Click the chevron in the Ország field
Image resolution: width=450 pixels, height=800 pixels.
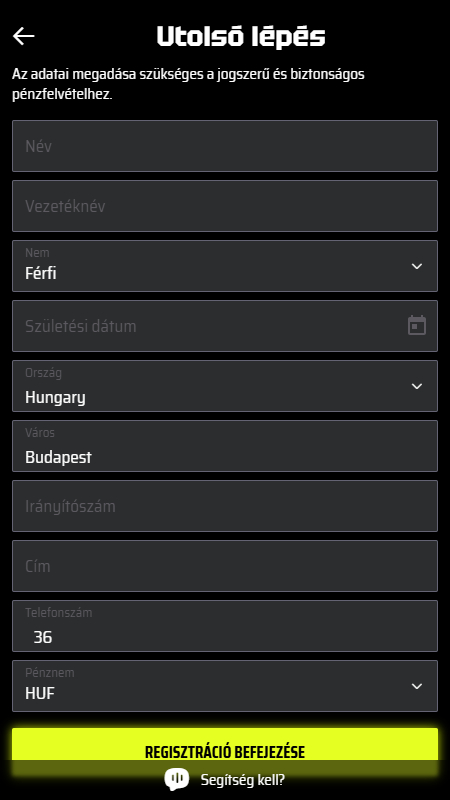pyautogui.click(x=417, y=386)
